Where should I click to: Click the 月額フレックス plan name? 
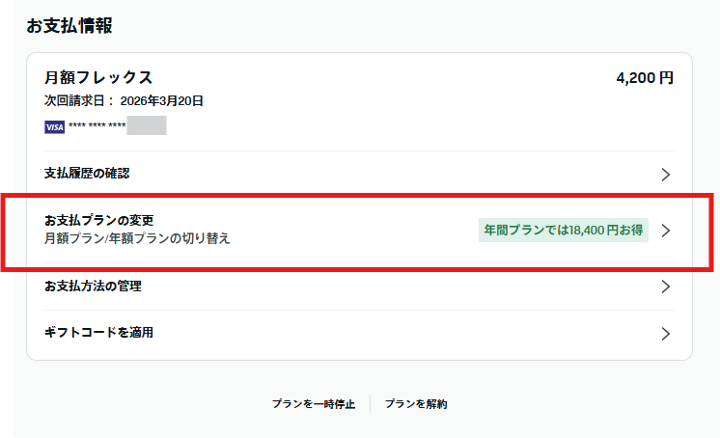click(x=98, y=77)
